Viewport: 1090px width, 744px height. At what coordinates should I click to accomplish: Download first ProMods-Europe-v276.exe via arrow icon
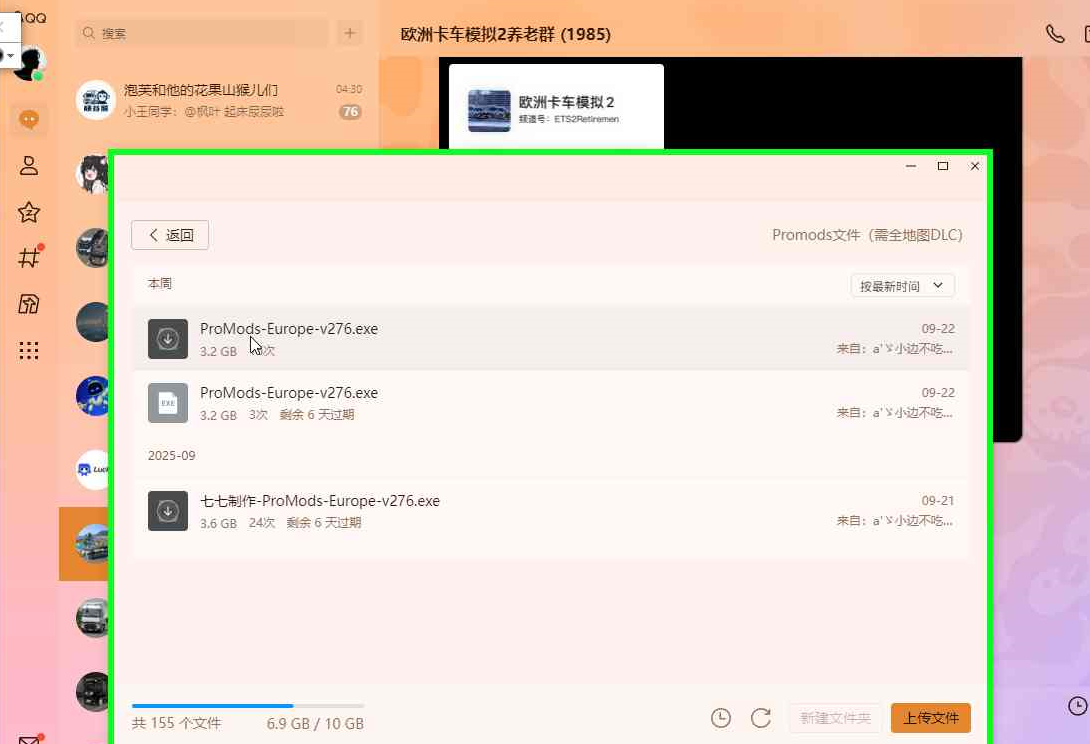tap(168, 339)
